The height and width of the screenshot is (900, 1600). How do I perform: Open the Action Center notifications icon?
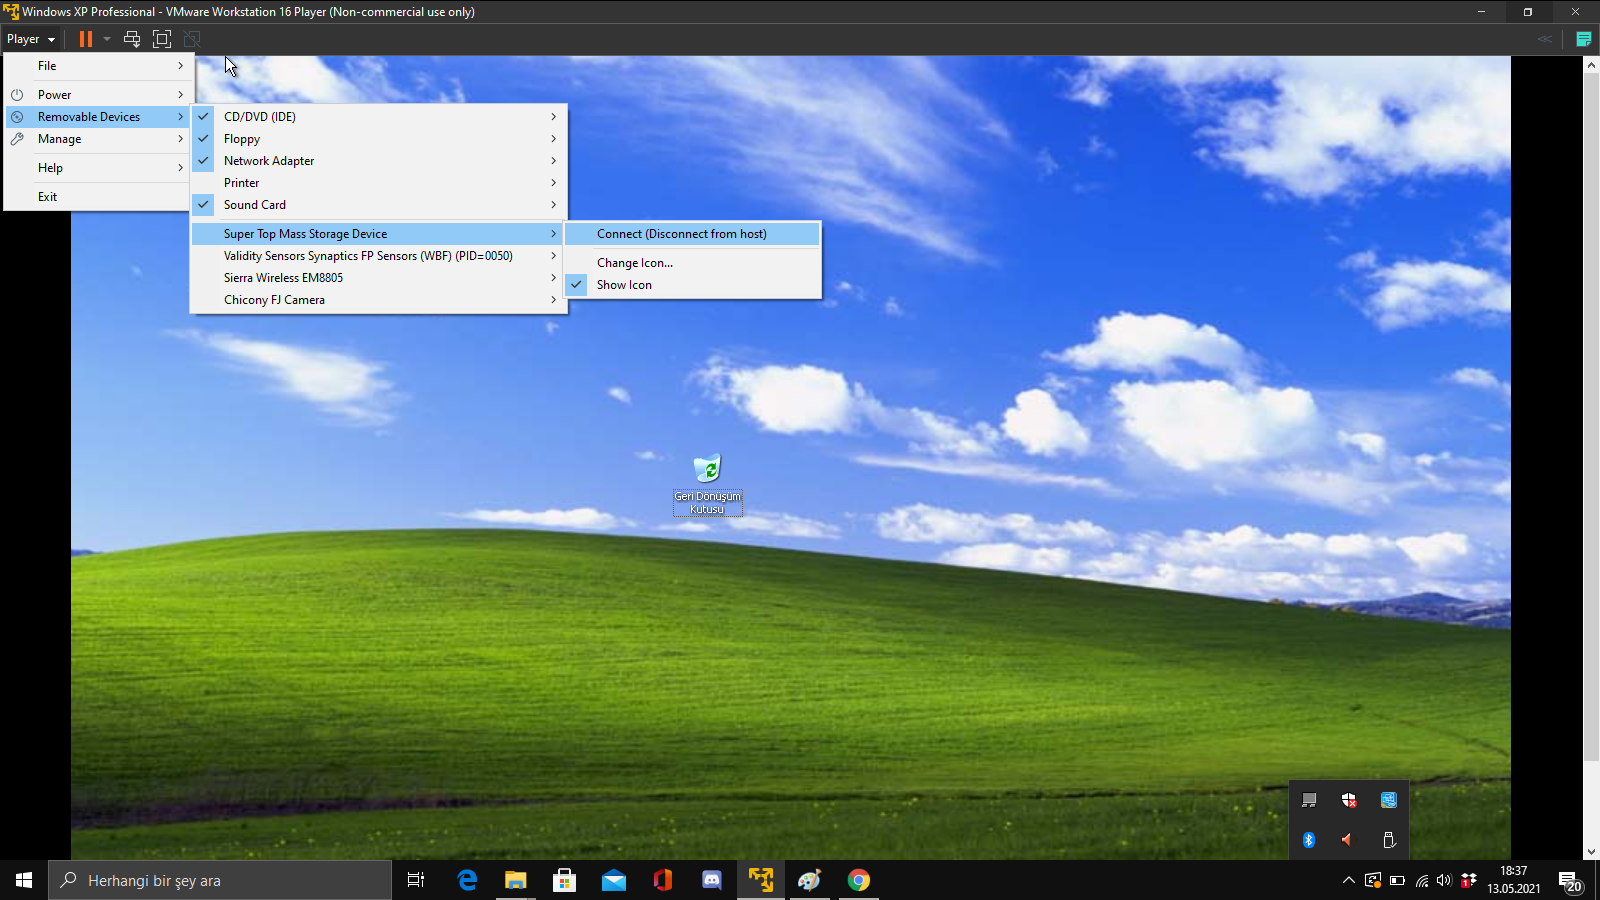(1570, 880)
